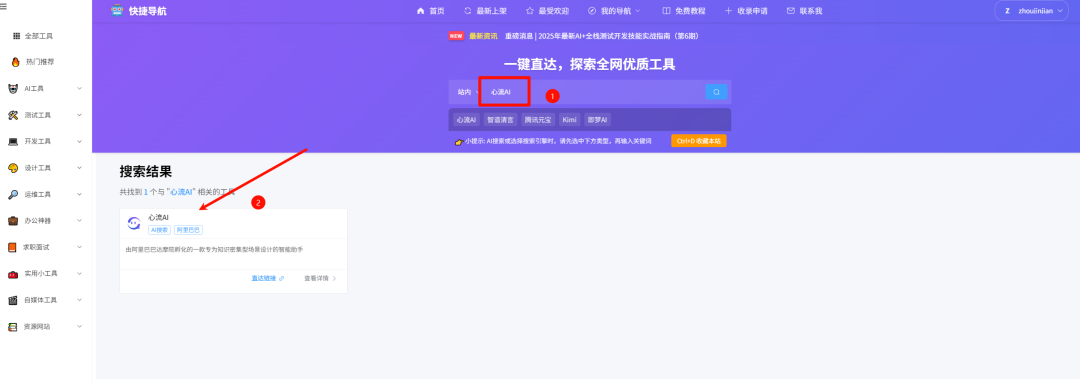
Task: Expand the 设计工具 sidebar chevron
Action: click(x=79, y=168)
